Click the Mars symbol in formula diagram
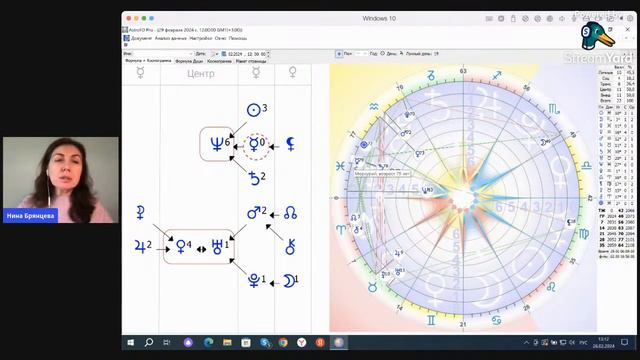 (x=253, y=213)
